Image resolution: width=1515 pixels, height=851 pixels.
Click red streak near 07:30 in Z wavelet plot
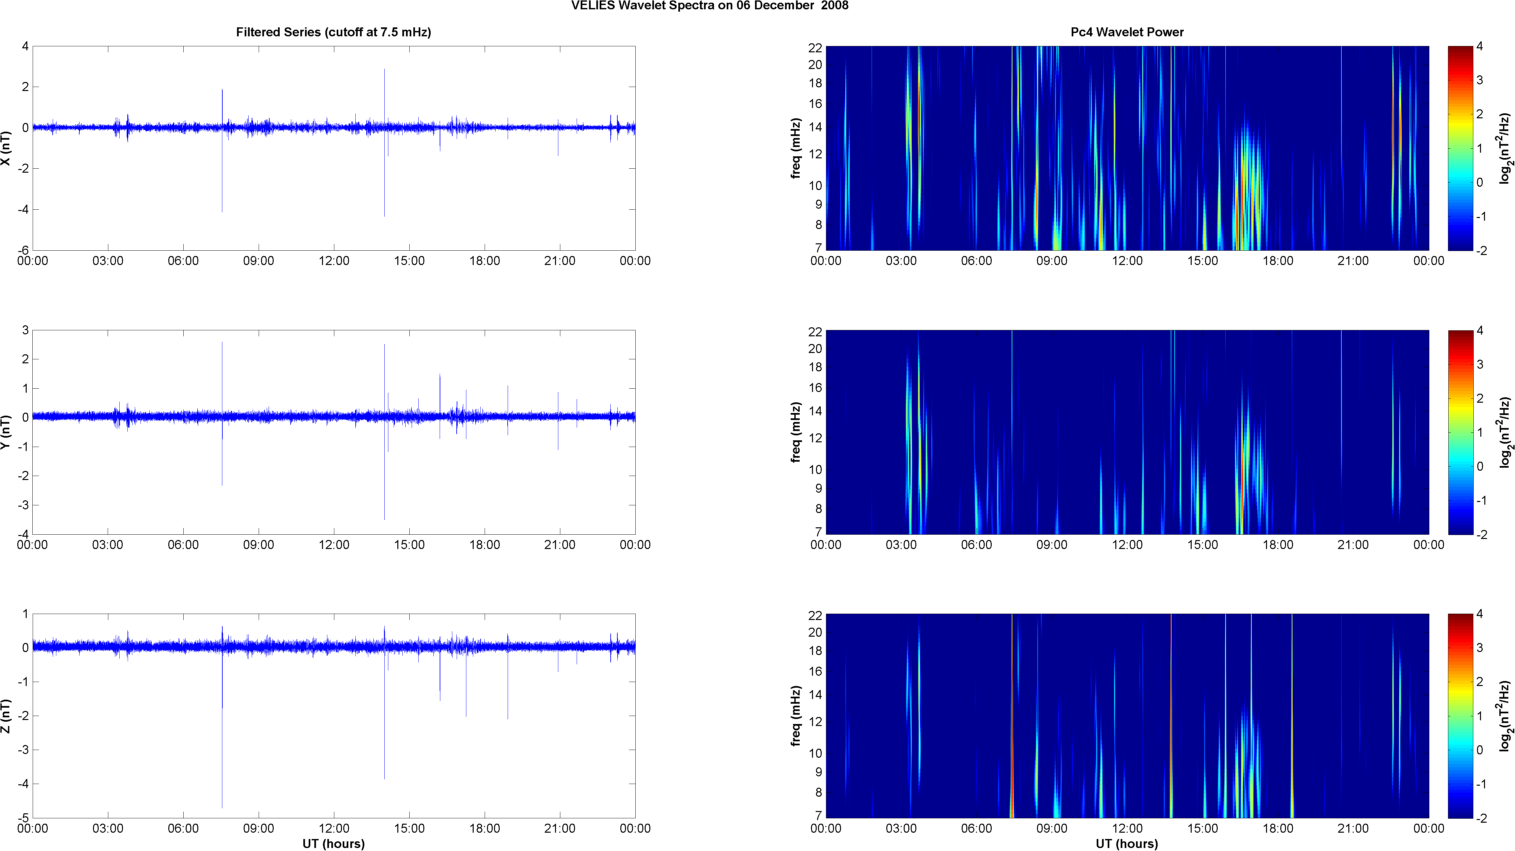point(1012,740)
